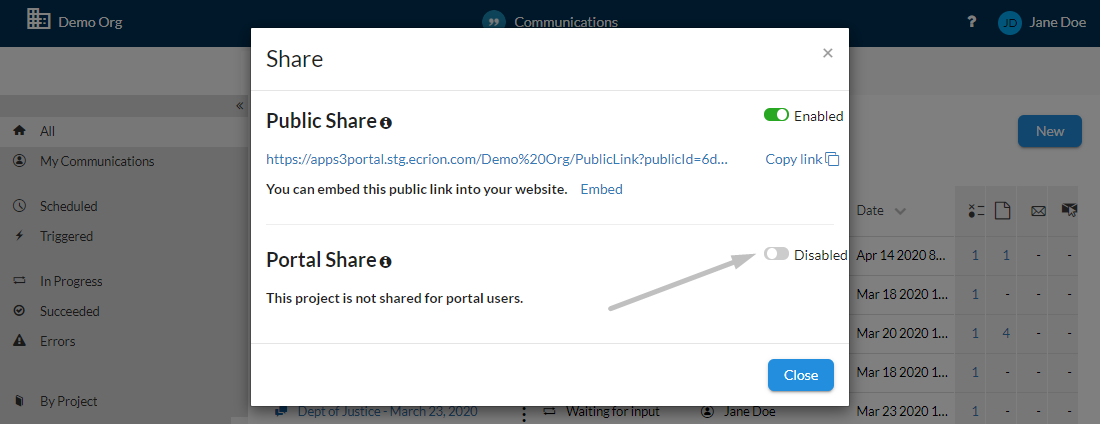Enable the Portal Share toggle
This screenshot has width=1100, height=424.
(x=776, y=254)
